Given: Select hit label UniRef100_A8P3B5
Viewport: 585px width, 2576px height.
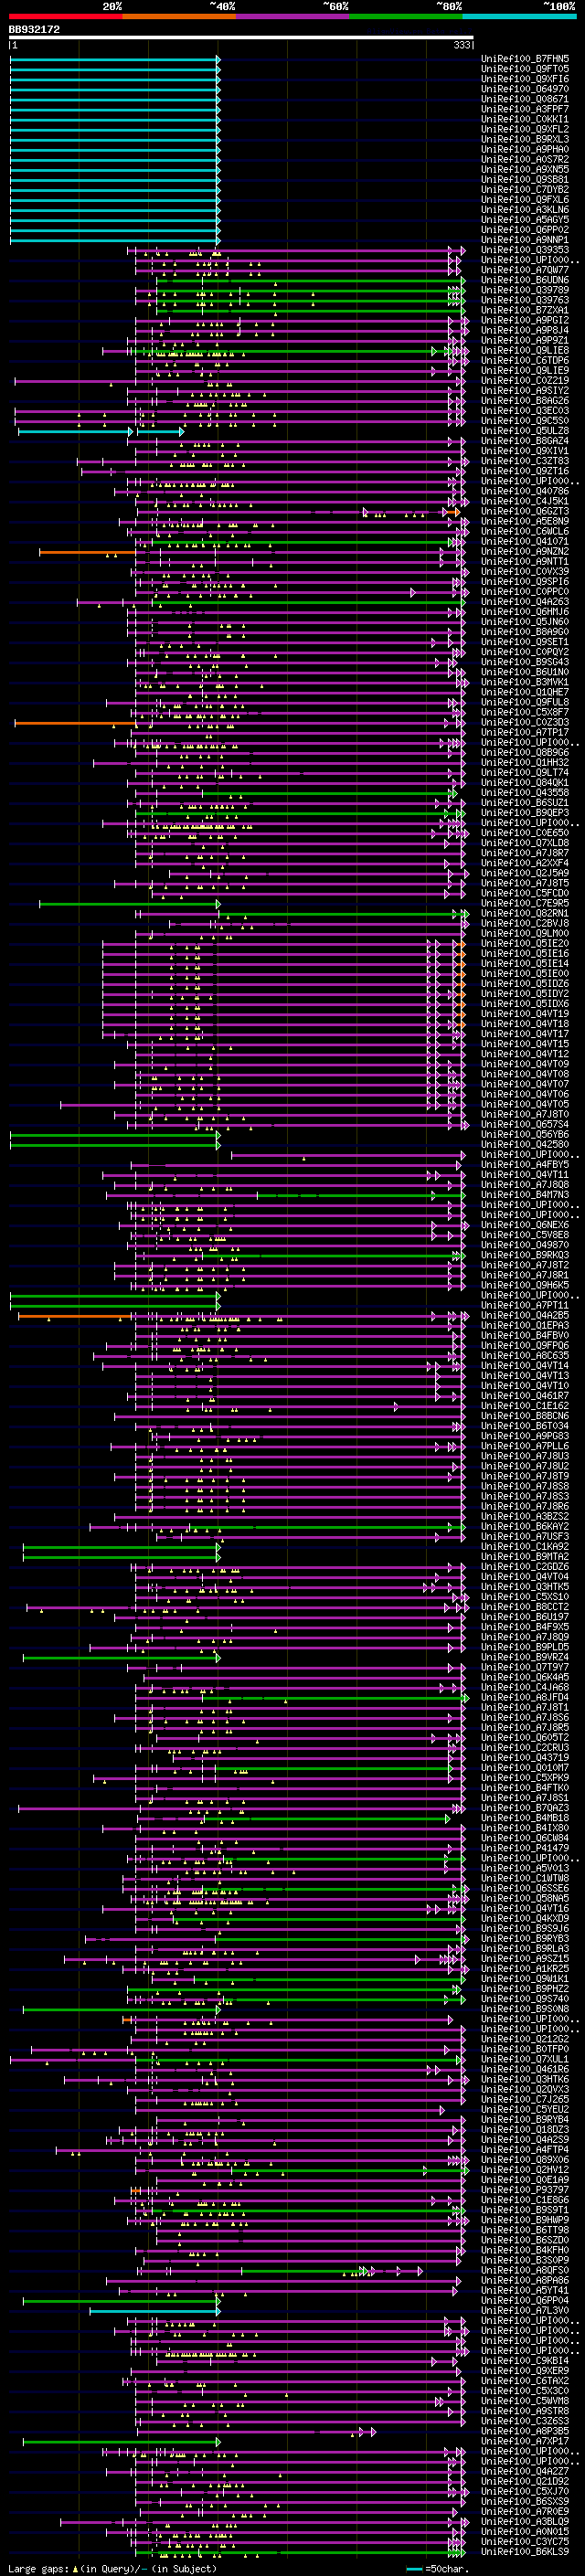Looking at the screenshot, I should coord(525,2431).
